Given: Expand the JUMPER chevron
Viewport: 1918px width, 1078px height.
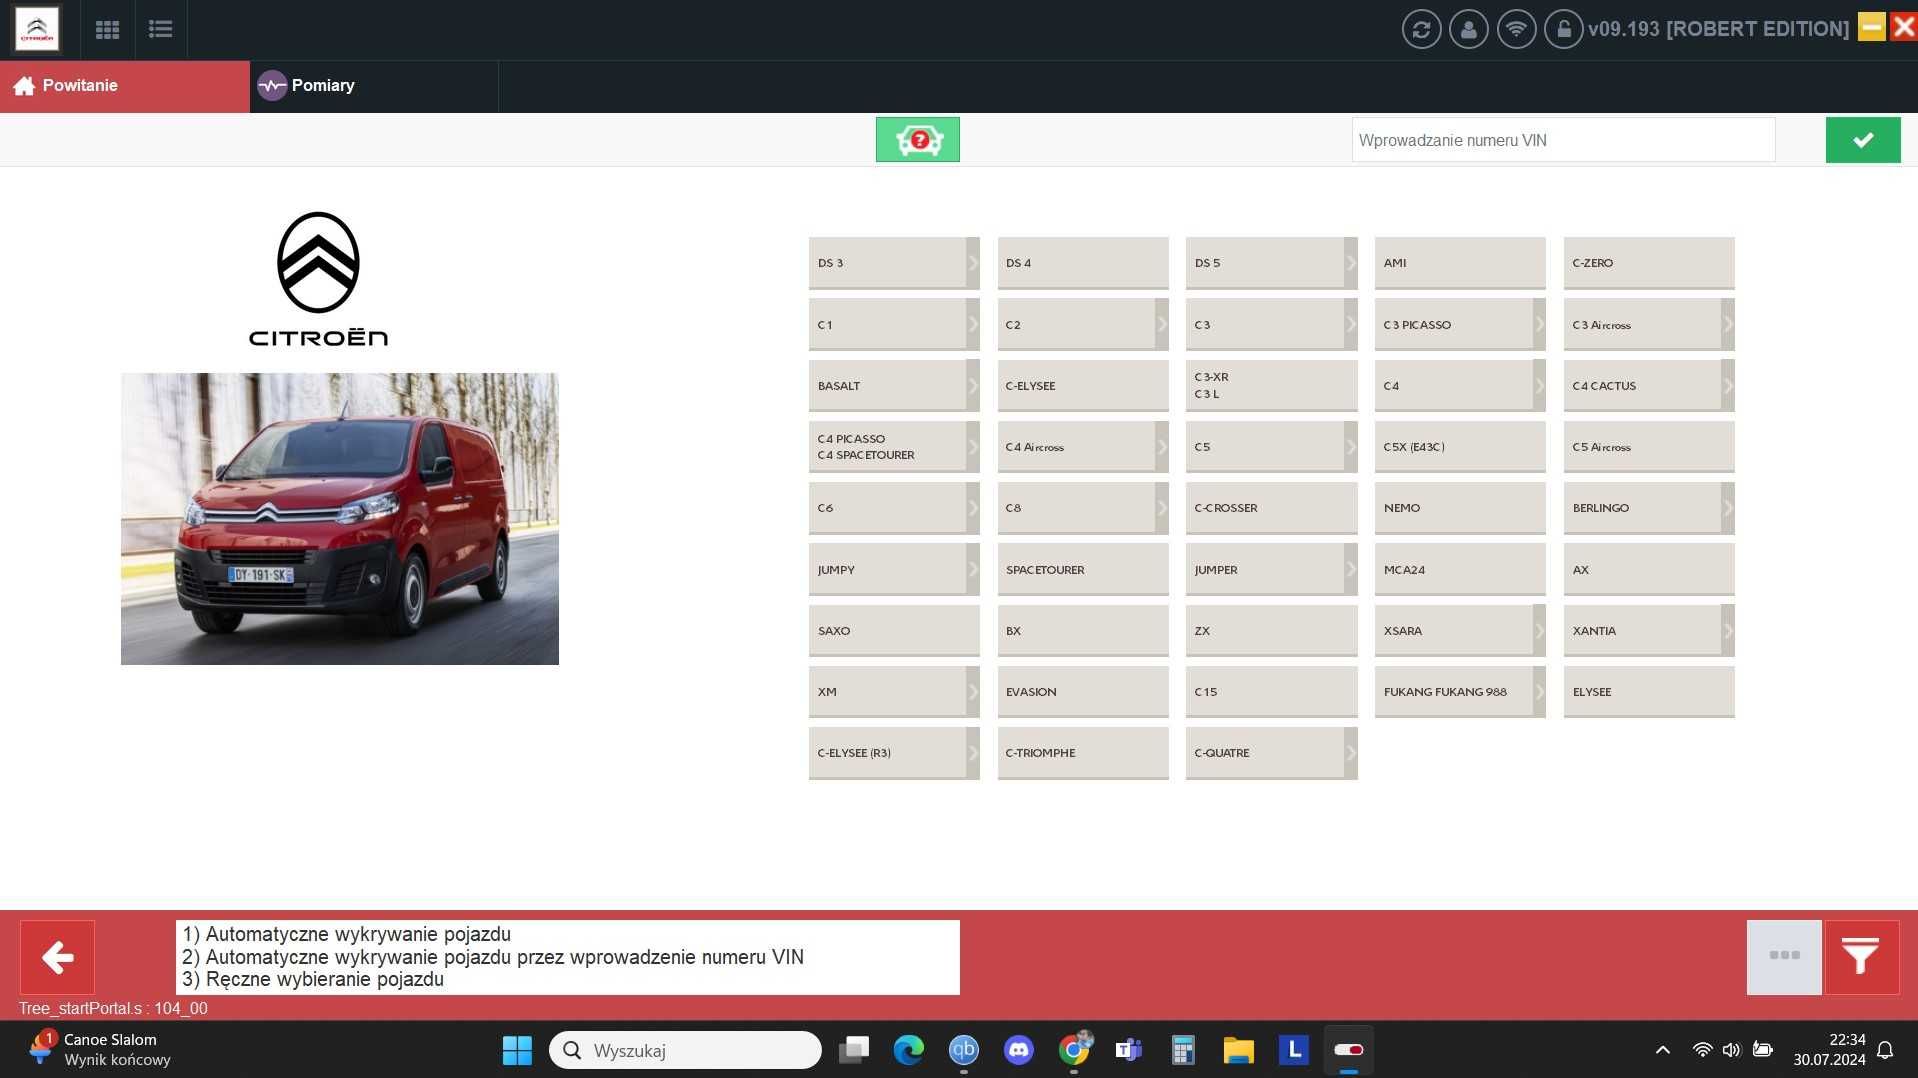Looking at the screenshot, I should pyautogui.click(x=1351, y=569).
